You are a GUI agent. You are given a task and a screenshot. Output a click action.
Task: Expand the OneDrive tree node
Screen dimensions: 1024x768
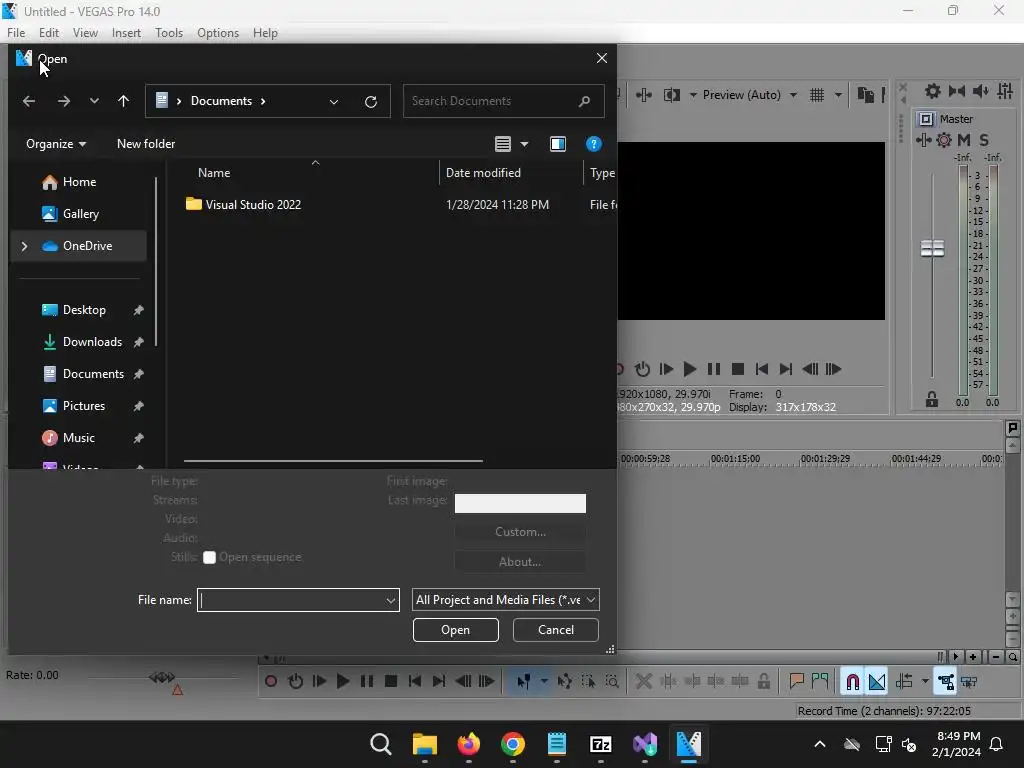[24, 246]
